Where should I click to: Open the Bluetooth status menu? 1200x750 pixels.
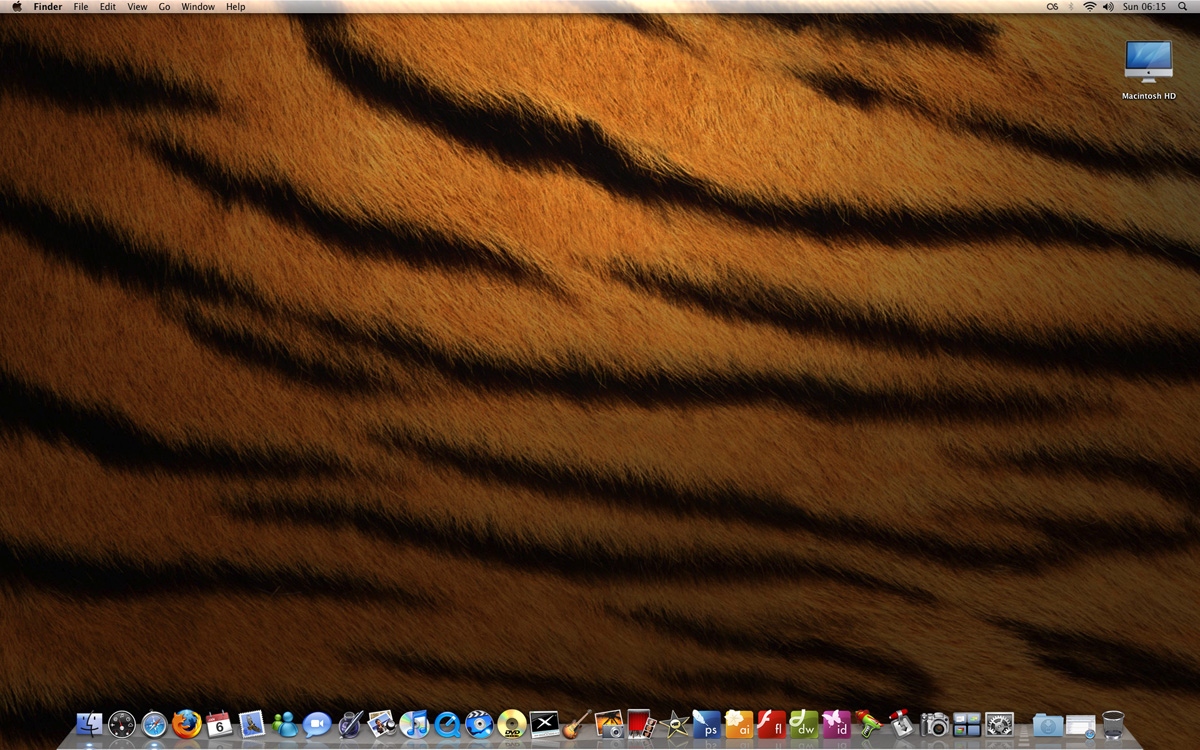point(1071,7)
